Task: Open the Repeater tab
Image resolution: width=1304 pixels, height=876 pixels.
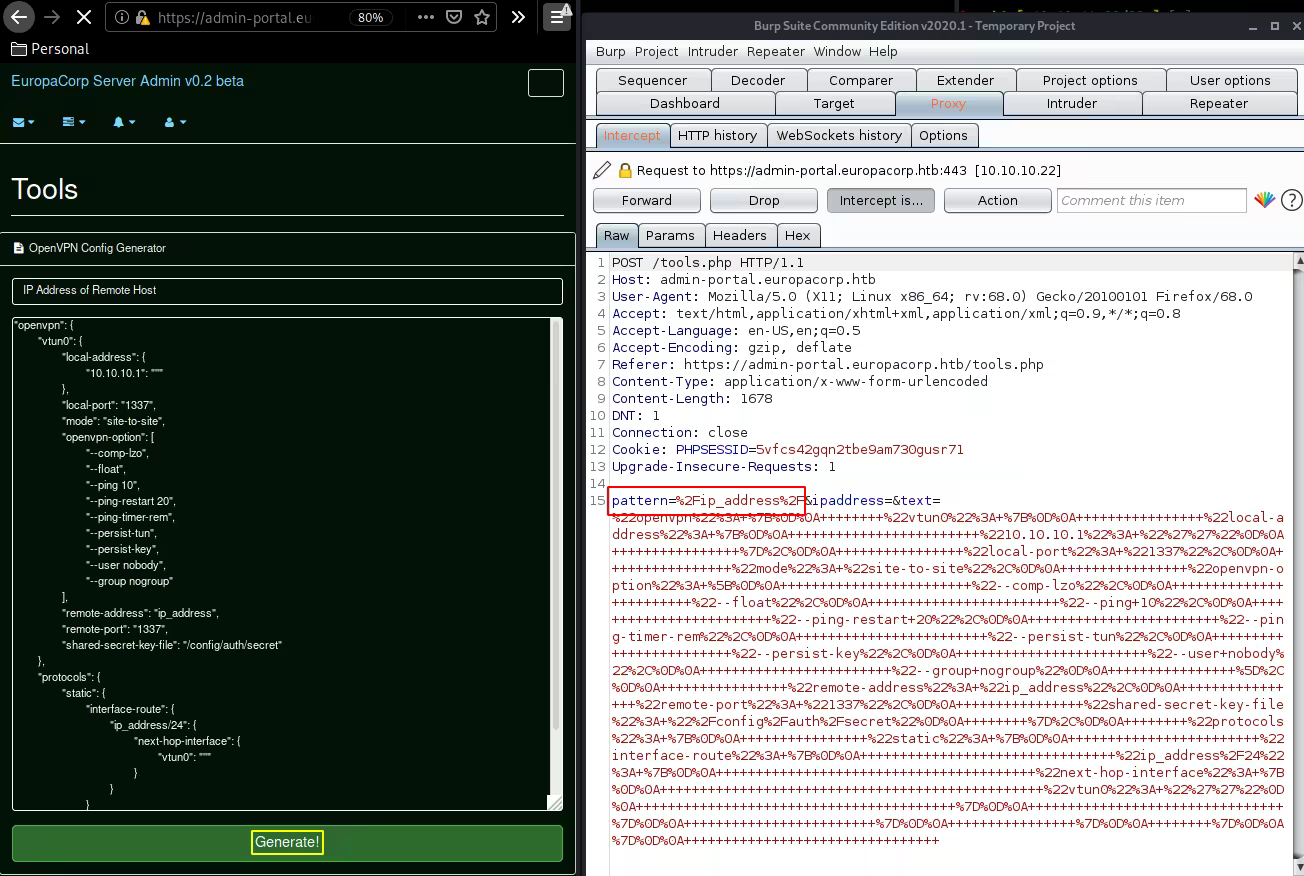Action: (x=1218, y=103)
